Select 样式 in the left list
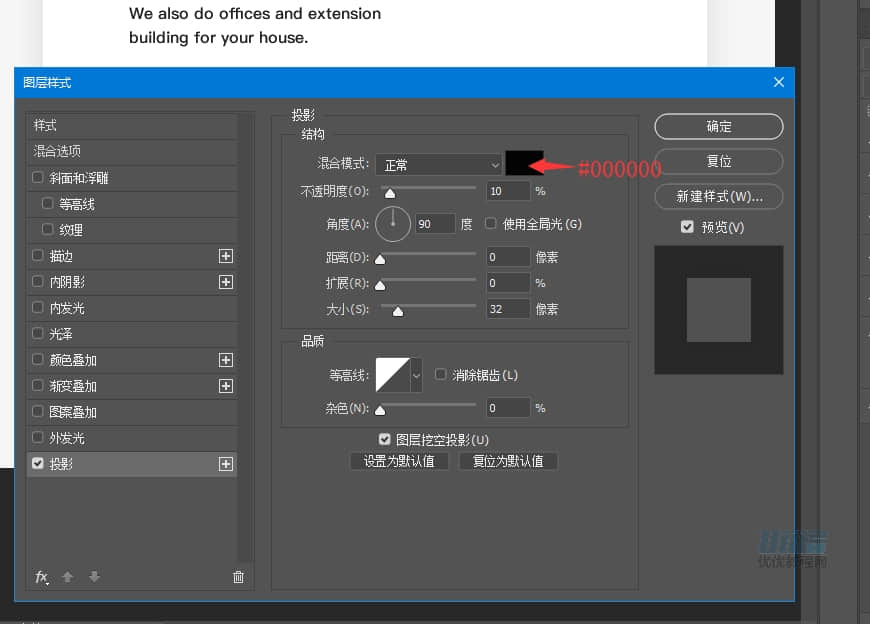 (x=132, y=125)
